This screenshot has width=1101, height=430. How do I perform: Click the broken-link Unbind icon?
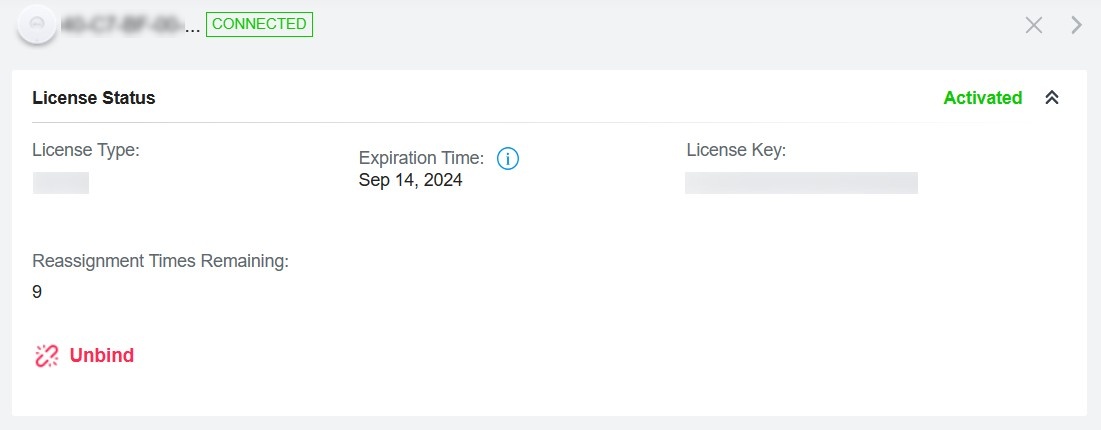click(x=47, y=355)
